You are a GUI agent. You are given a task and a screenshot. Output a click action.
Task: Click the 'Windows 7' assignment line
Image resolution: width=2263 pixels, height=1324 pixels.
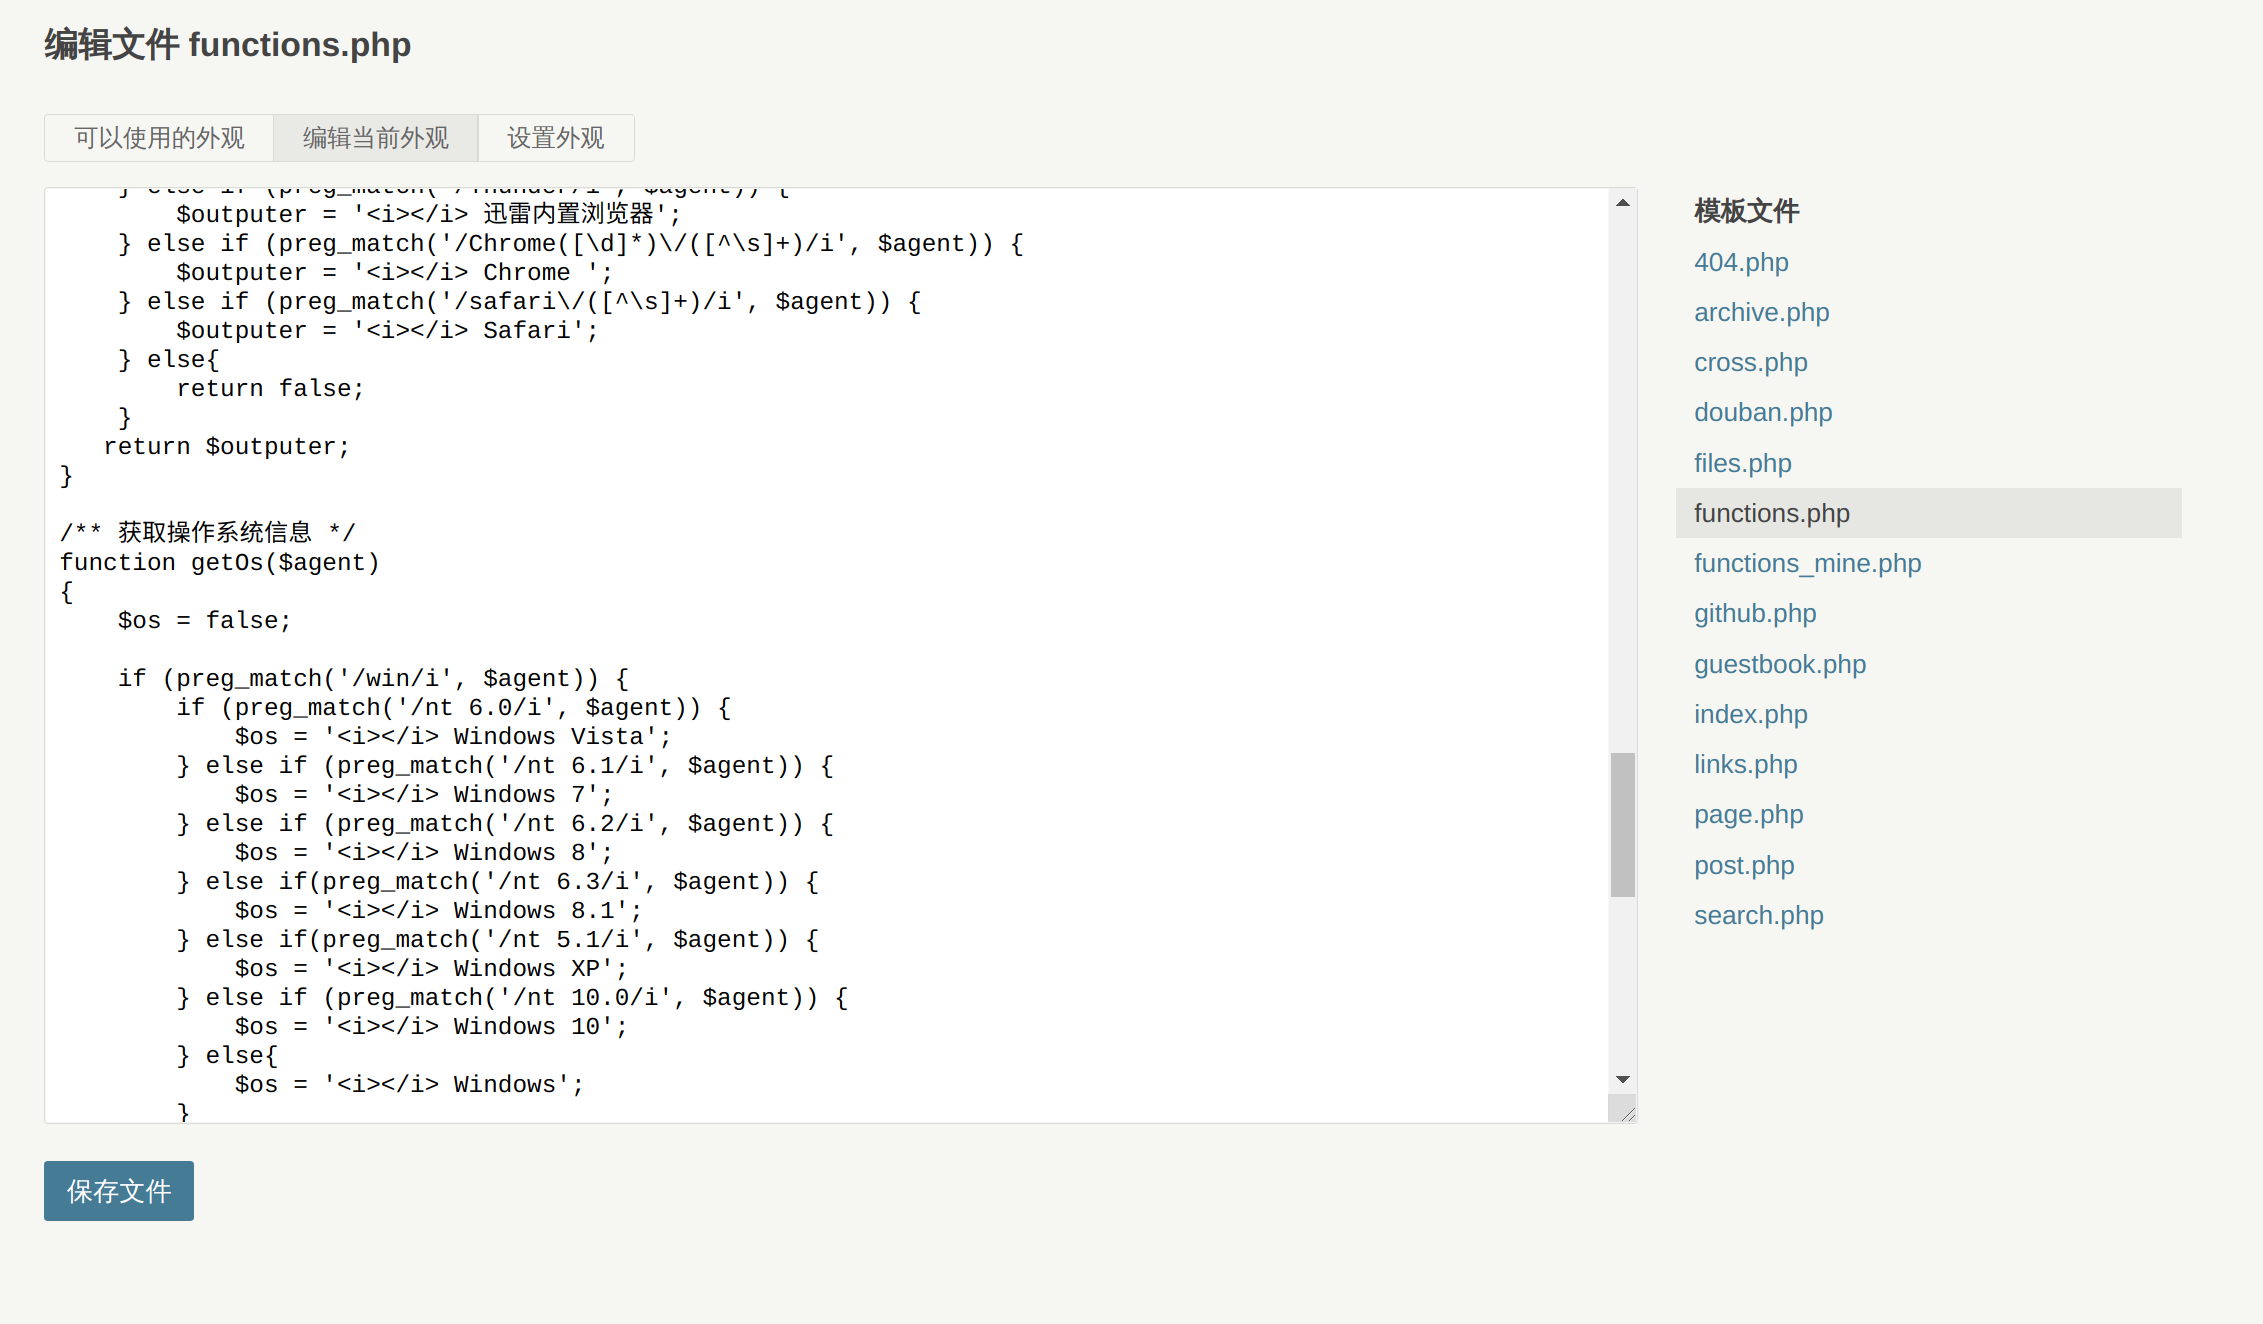point(423,794)
